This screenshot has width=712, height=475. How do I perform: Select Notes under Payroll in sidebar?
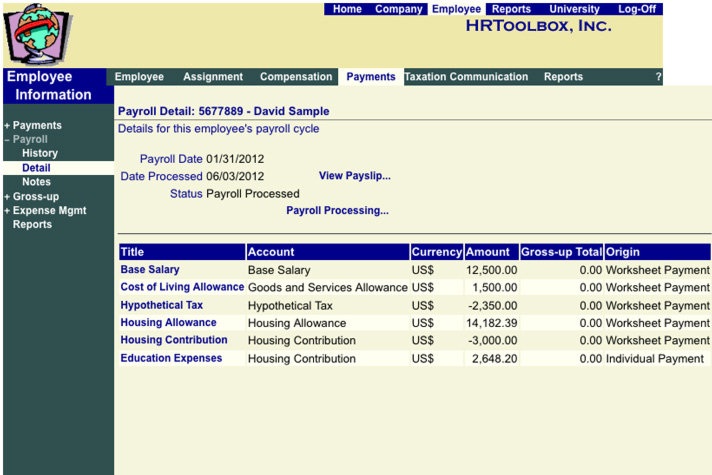[36, 182]
